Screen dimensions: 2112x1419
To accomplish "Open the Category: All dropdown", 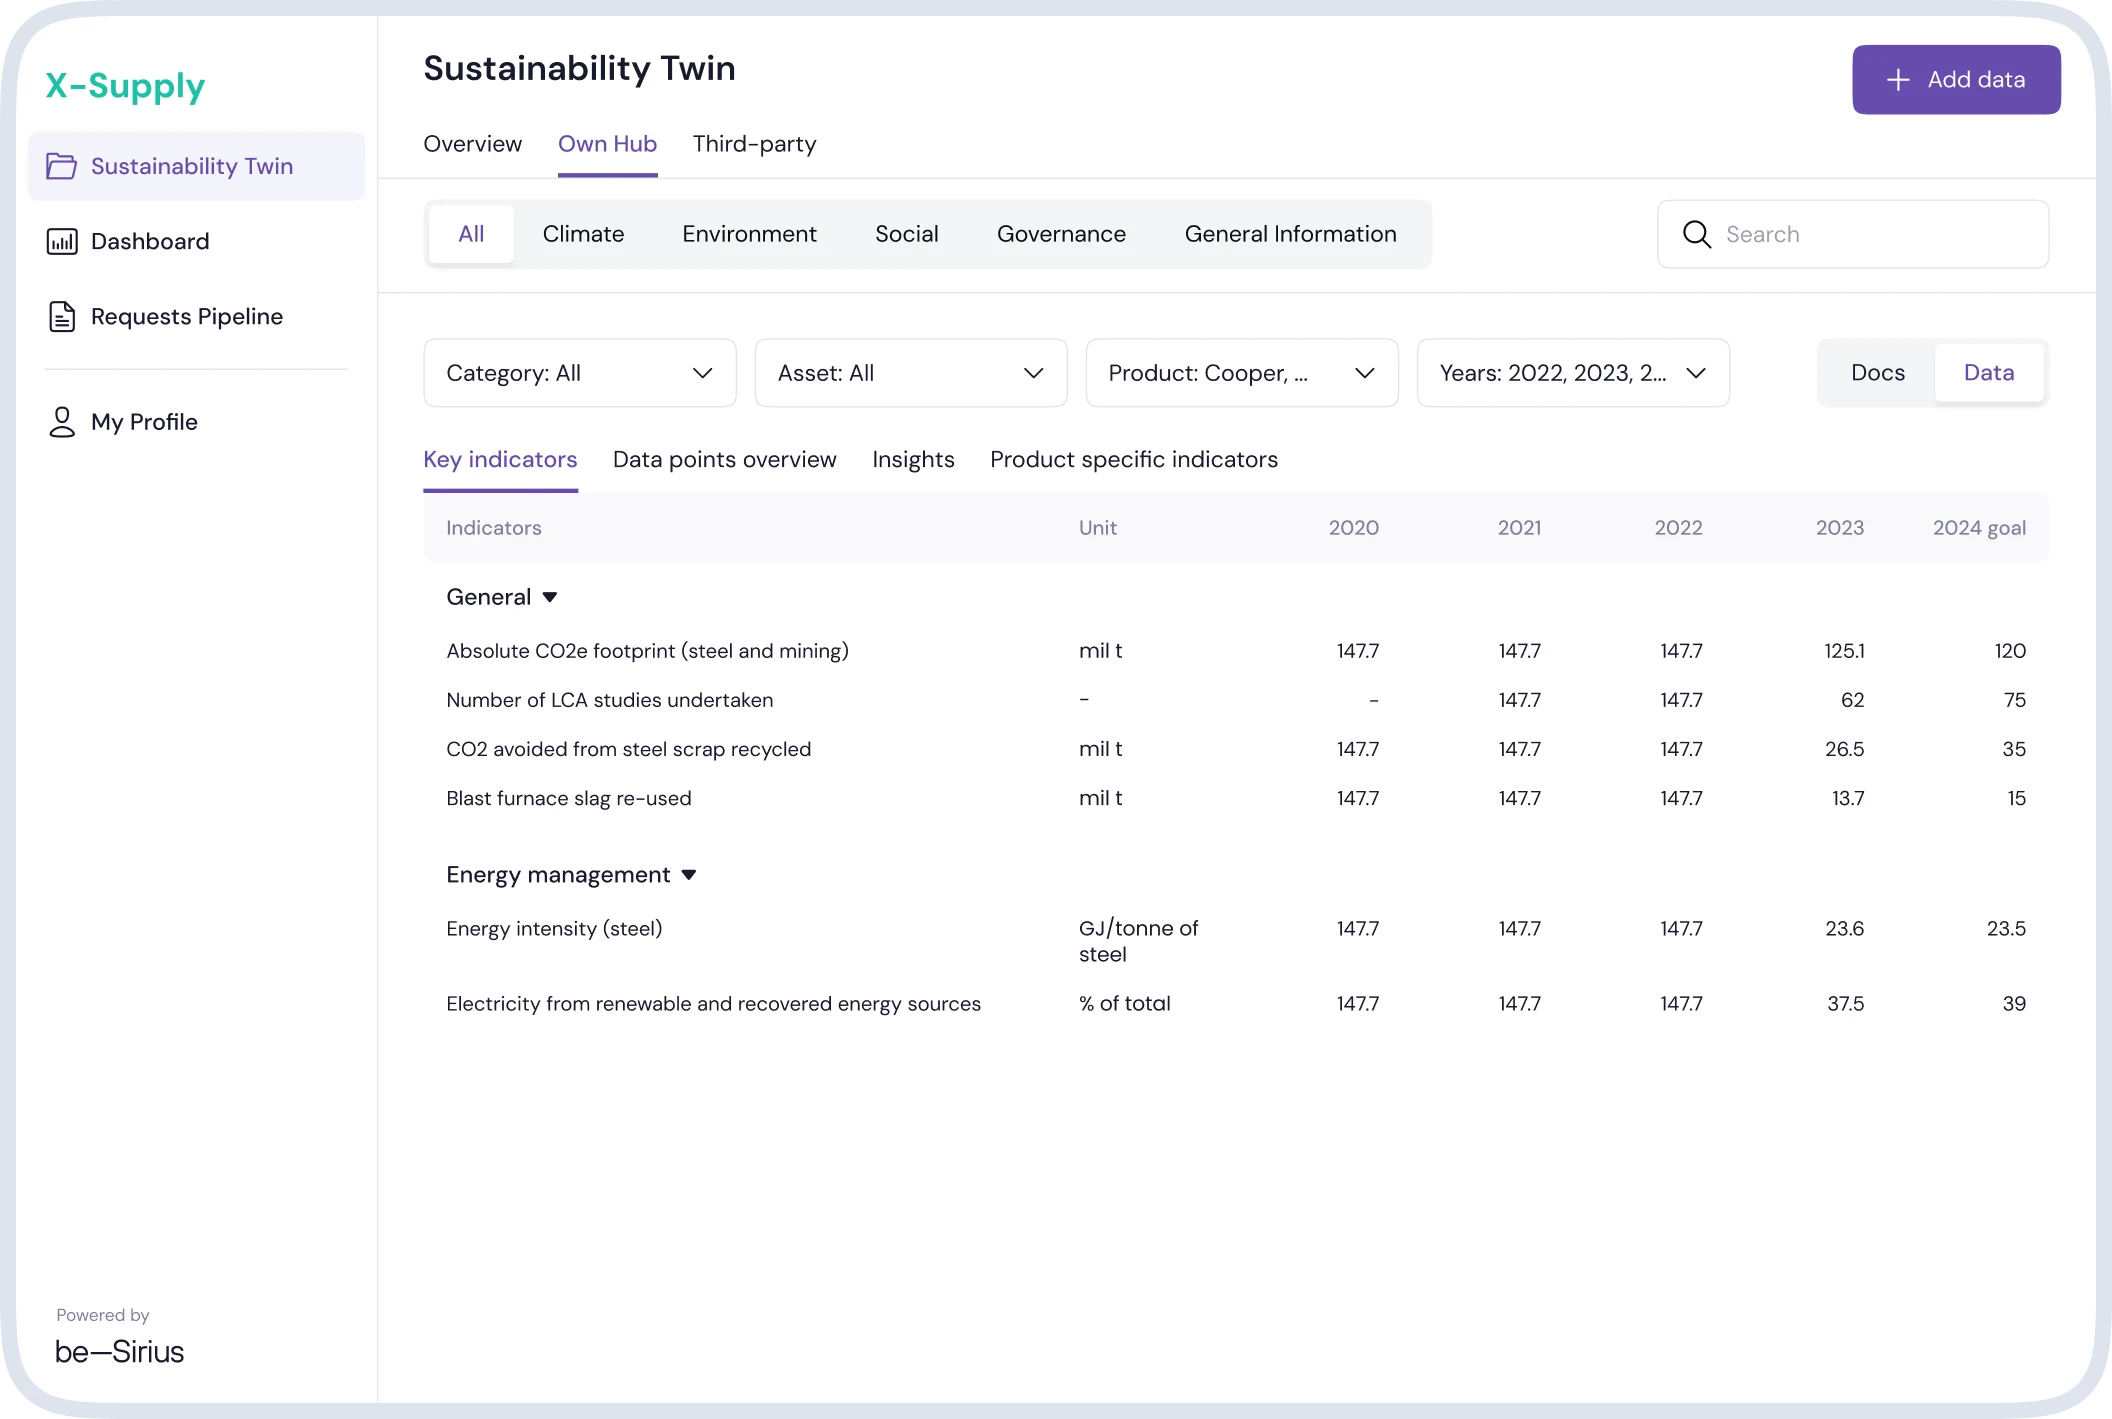I will 580,373.
